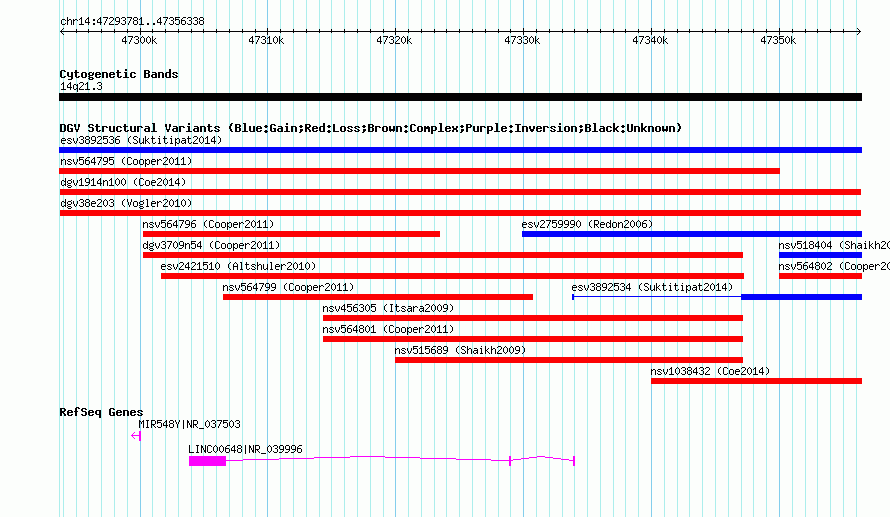Select nsv564801 (Cooper2011) variant label
The height and width of the screenshot is (517, 890).
tap(388, 329)
